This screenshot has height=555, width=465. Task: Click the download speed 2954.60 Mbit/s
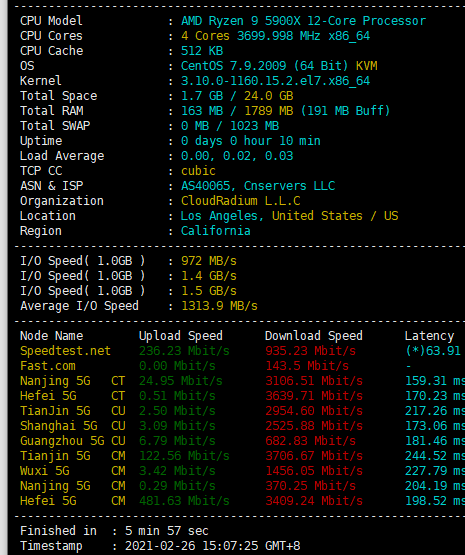[x=314, y=411]
